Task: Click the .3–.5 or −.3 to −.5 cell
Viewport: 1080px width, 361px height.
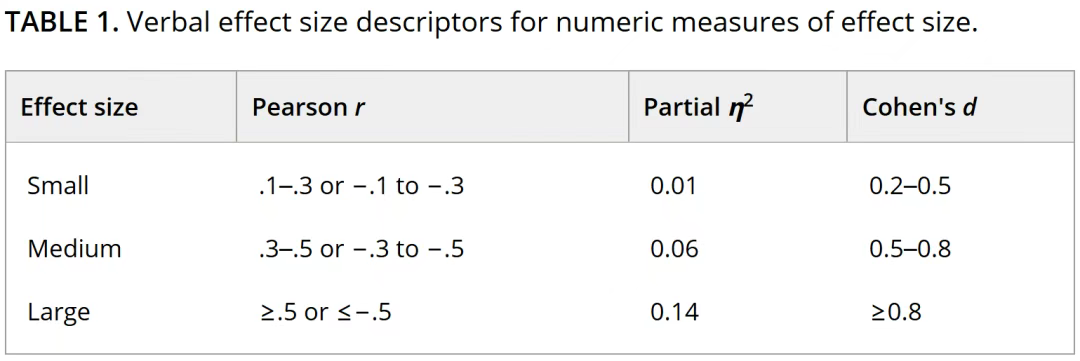Action: click(x=362, y=249)
